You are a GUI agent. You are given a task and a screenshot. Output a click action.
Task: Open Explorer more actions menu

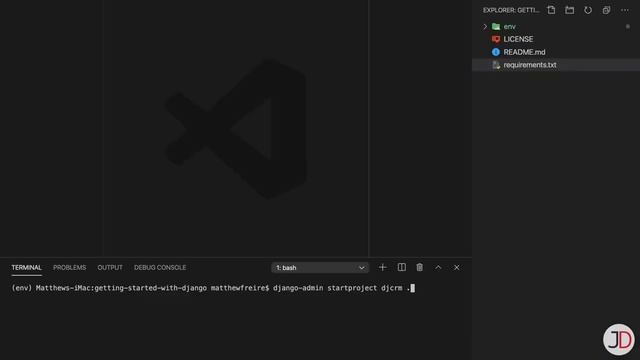625,10
